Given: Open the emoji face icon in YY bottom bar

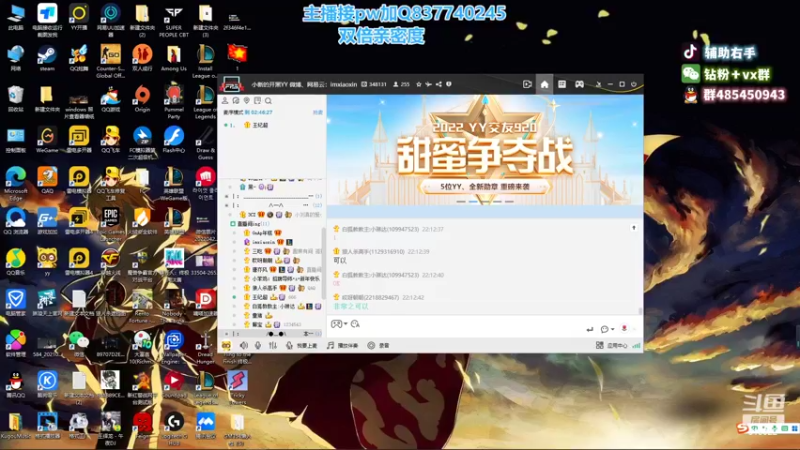Looking at the screenshot, I should (226, 345).
